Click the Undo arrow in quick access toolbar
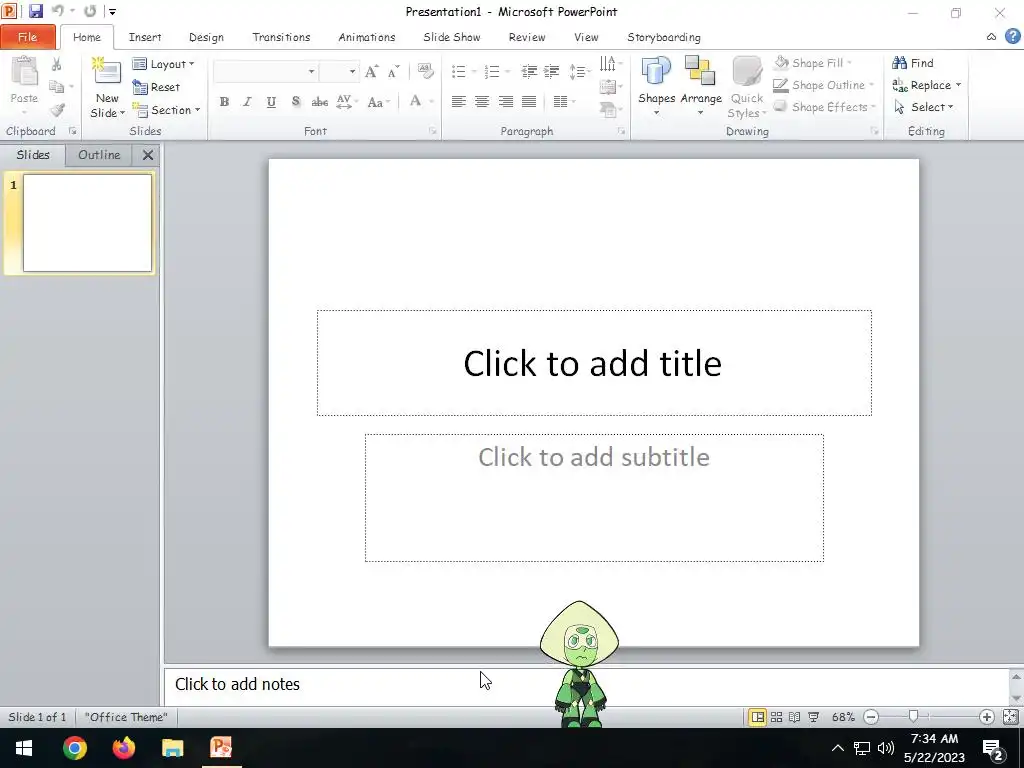The image size is (1024, 768). 57,11
